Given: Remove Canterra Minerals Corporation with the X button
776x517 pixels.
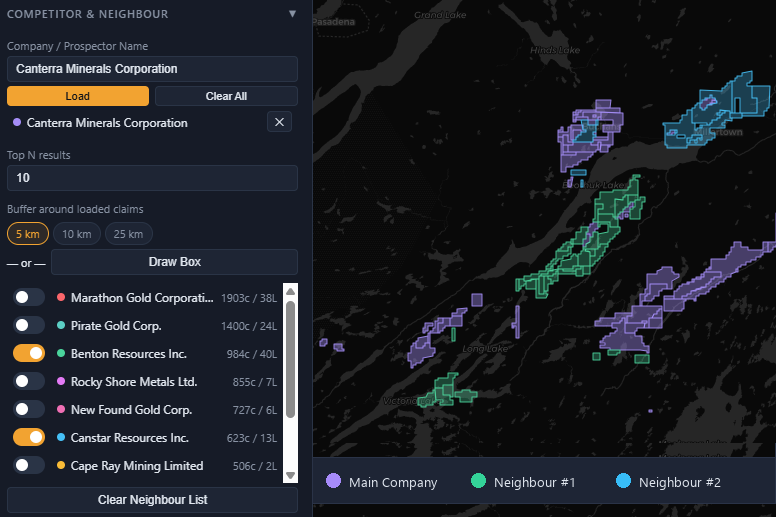Looking at the screenshot, I should tap(279, 122).
